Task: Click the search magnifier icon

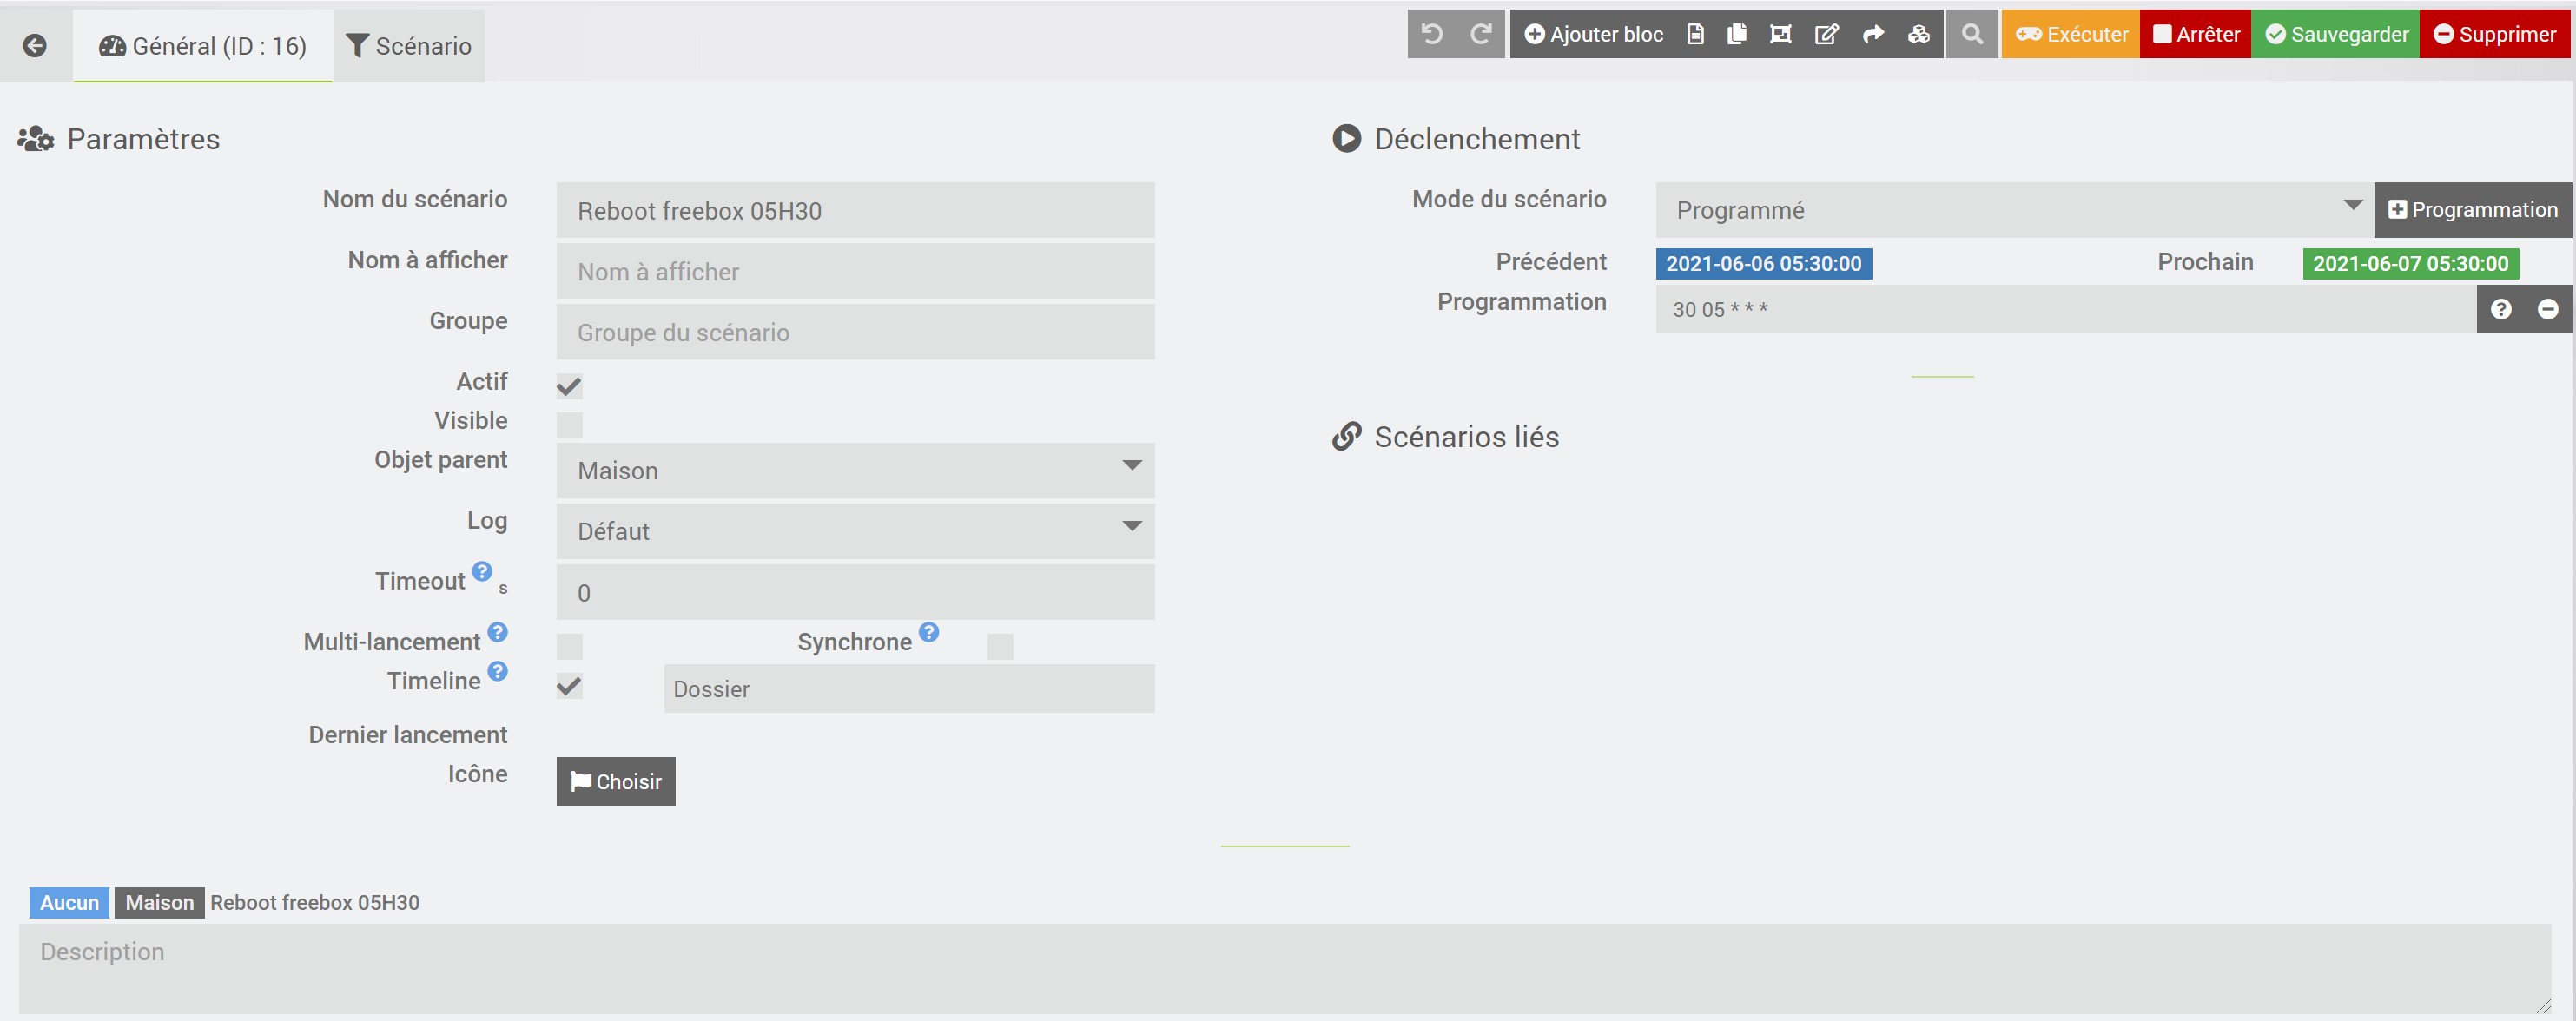Action: pos(1972,34)
